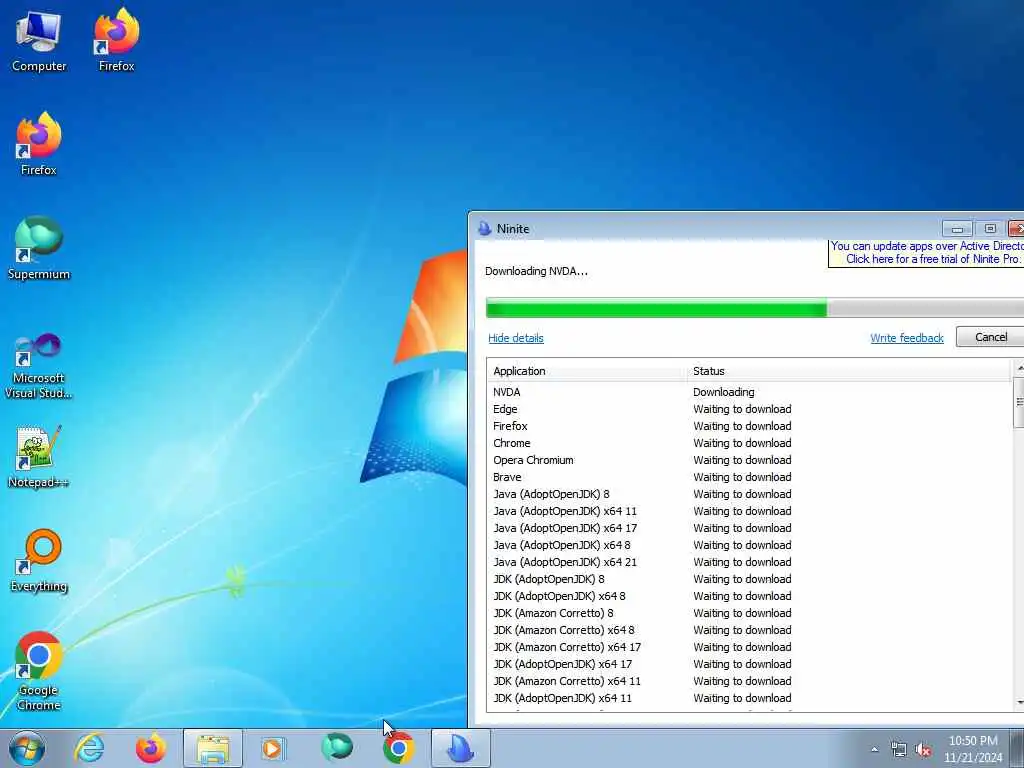The image size is (1024, 768).
Task: Open the clock showing 10:50 PM
Action: (x=973, y=748)
